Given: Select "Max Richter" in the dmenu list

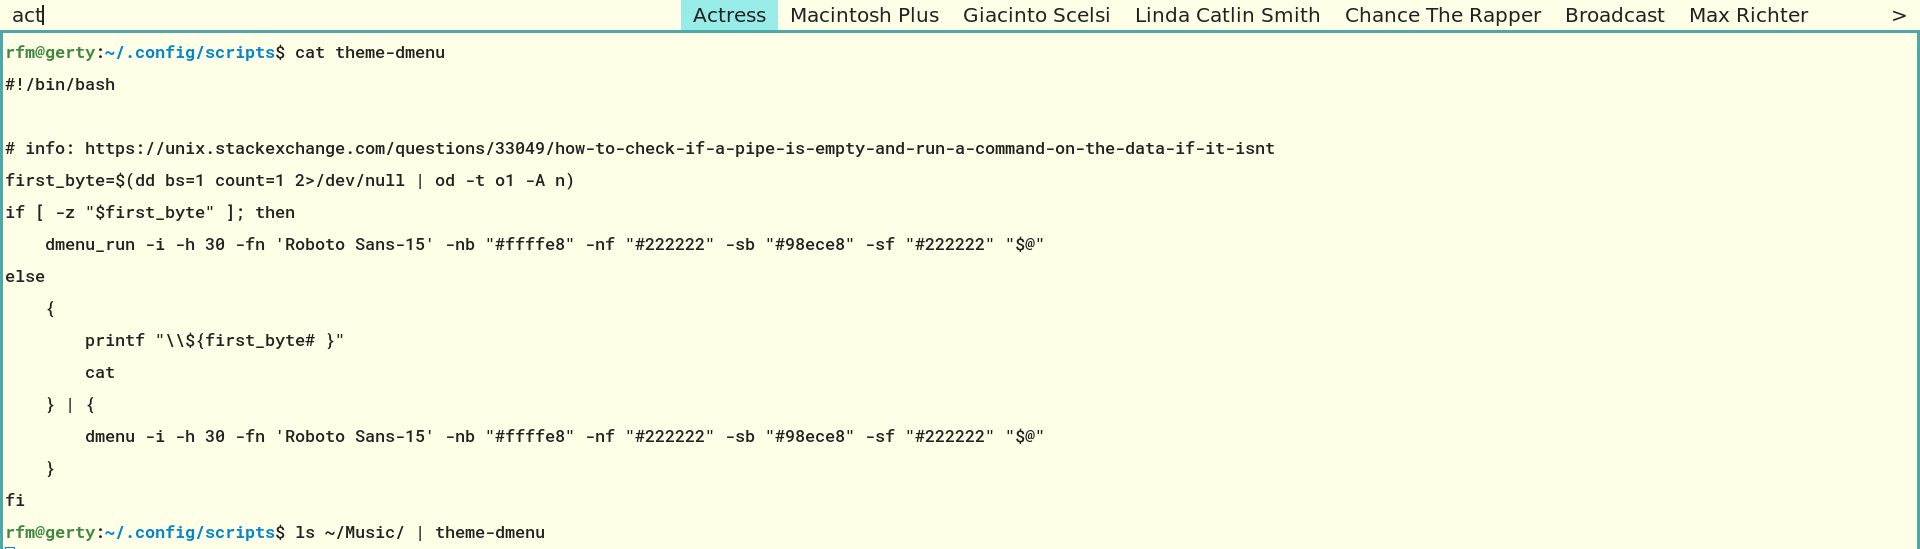Looking at the screenshot, I should coord(1748,15).
